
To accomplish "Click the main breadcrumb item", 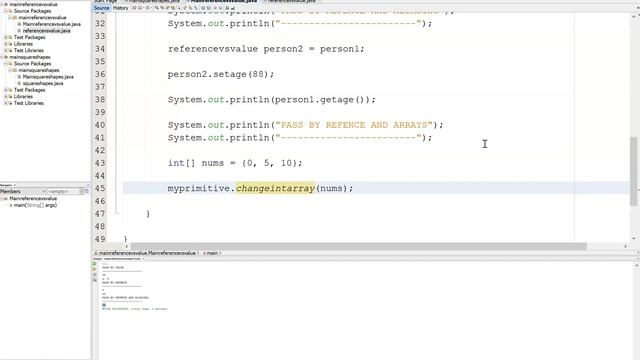I will pos(212,253).
